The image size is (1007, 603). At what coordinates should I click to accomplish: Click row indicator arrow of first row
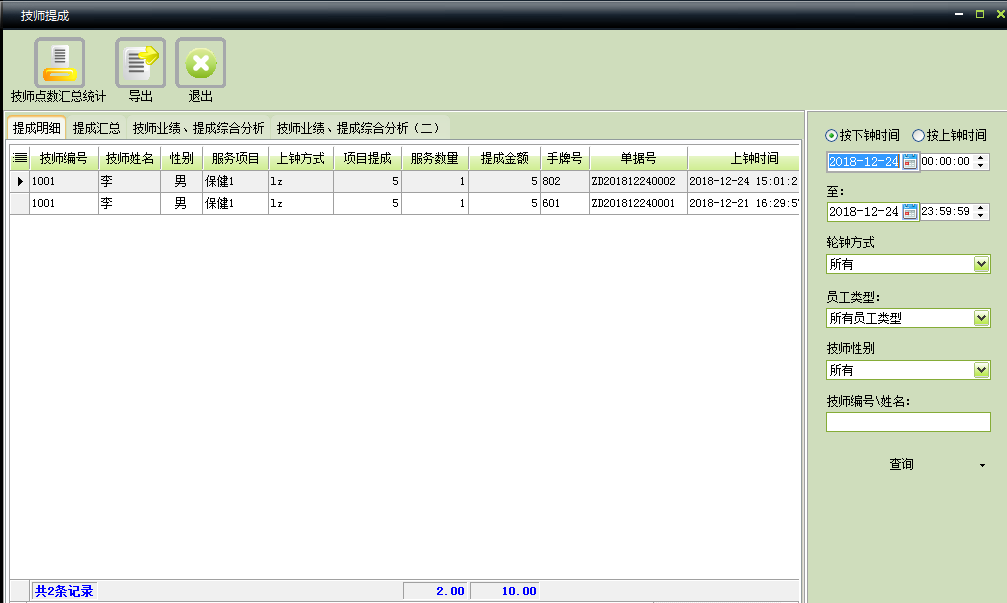[20, 181]
